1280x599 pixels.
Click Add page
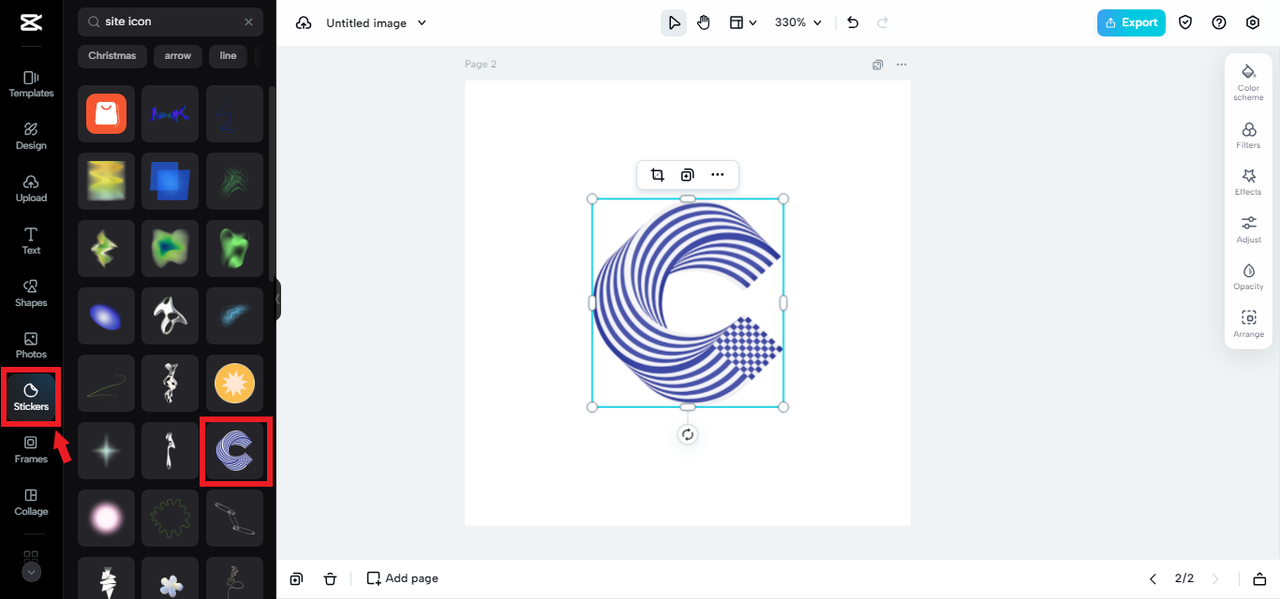tap(402, 579)
